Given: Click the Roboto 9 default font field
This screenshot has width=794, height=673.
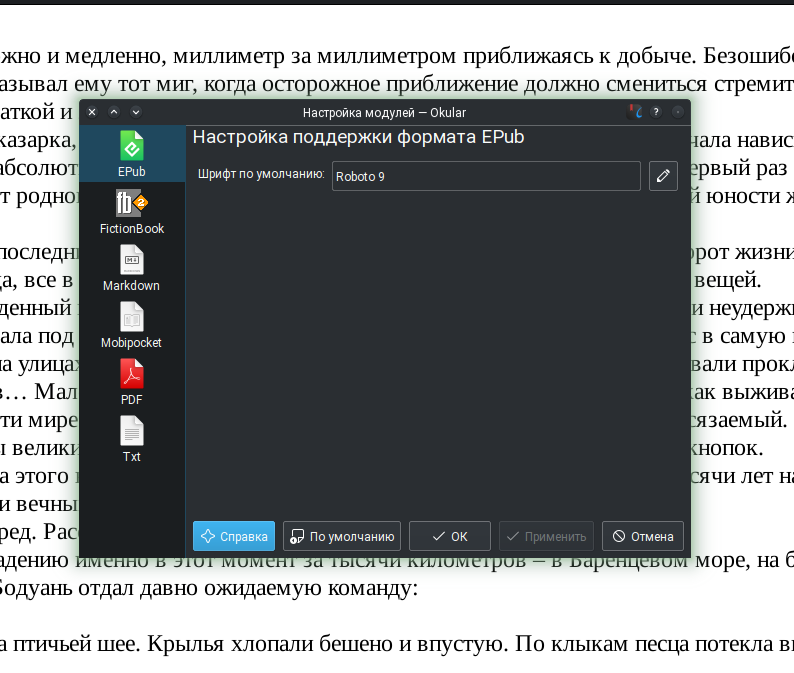Looking at the screenshot, I should (x=486, y=176).
